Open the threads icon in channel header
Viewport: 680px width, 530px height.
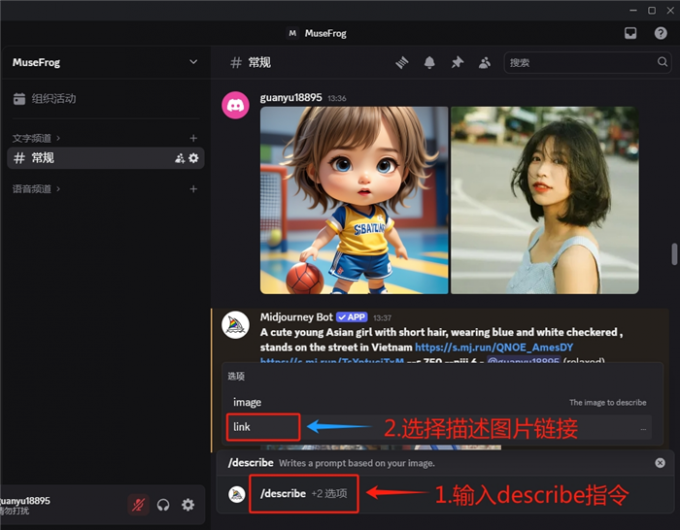coord(402,62)
